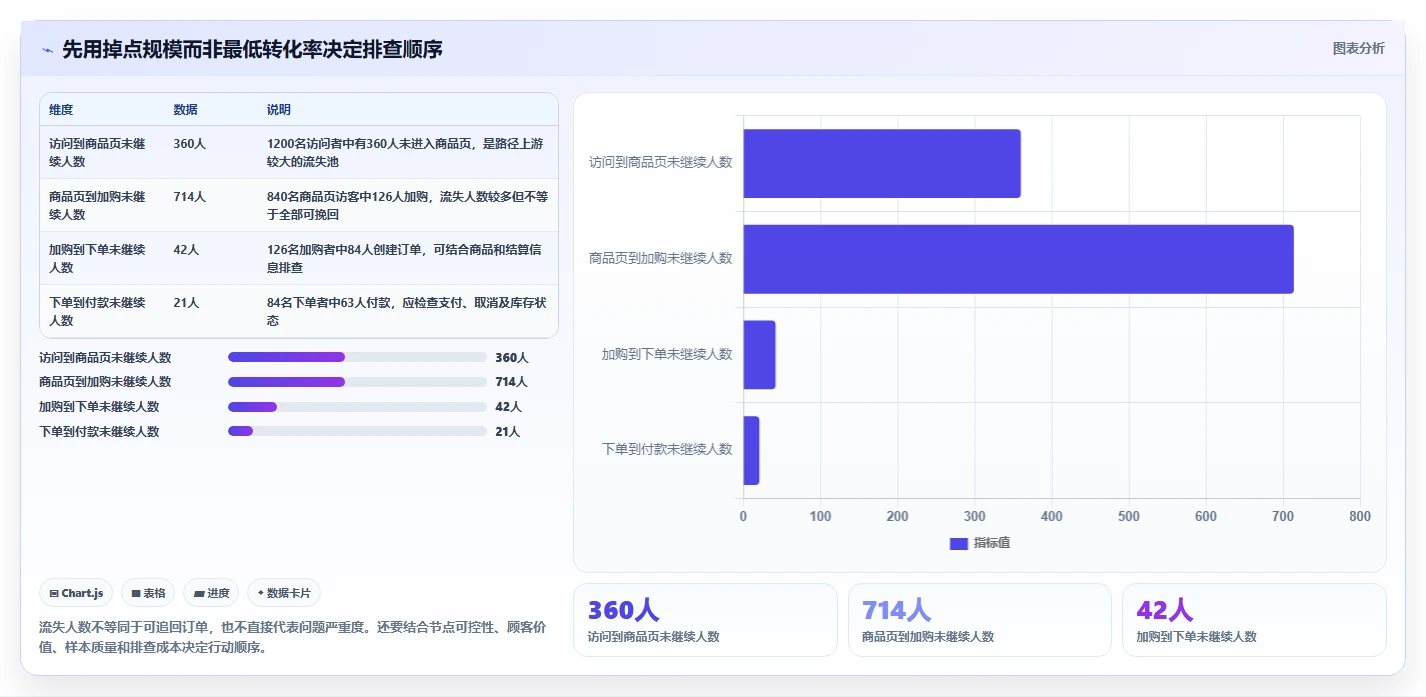Click the progress bar for 下单到付款未继续人数
The height and width of the screenshot is (697, 1426).
click(x=357, y=431)
